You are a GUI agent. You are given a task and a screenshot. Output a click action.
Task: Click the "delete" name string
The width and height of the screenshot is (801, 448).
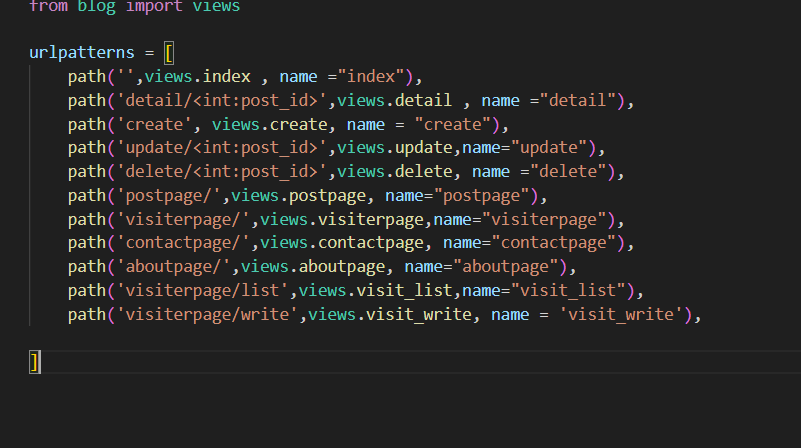point(568,172)
